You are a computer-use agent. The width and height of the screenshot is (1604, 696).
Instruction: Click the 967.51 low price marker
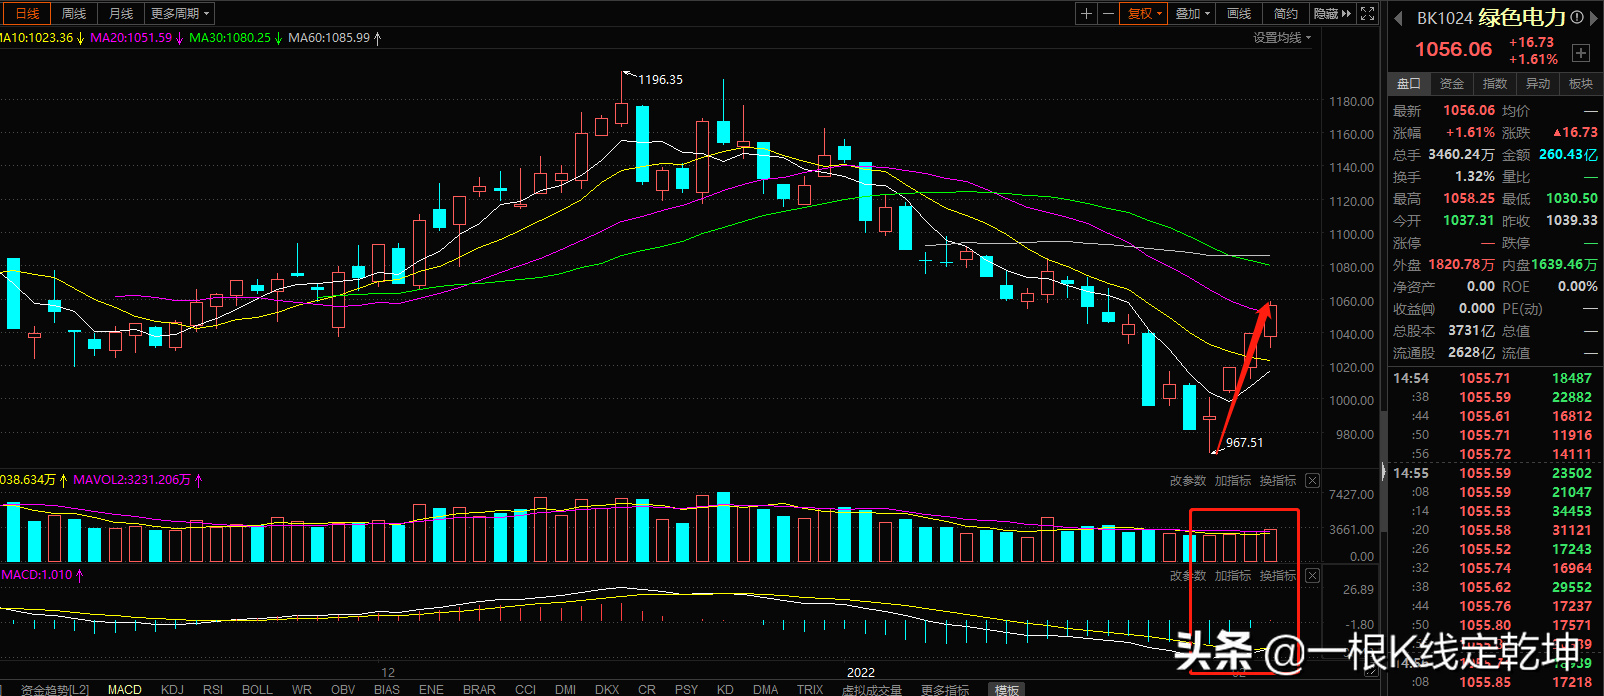click(1244, 443)
